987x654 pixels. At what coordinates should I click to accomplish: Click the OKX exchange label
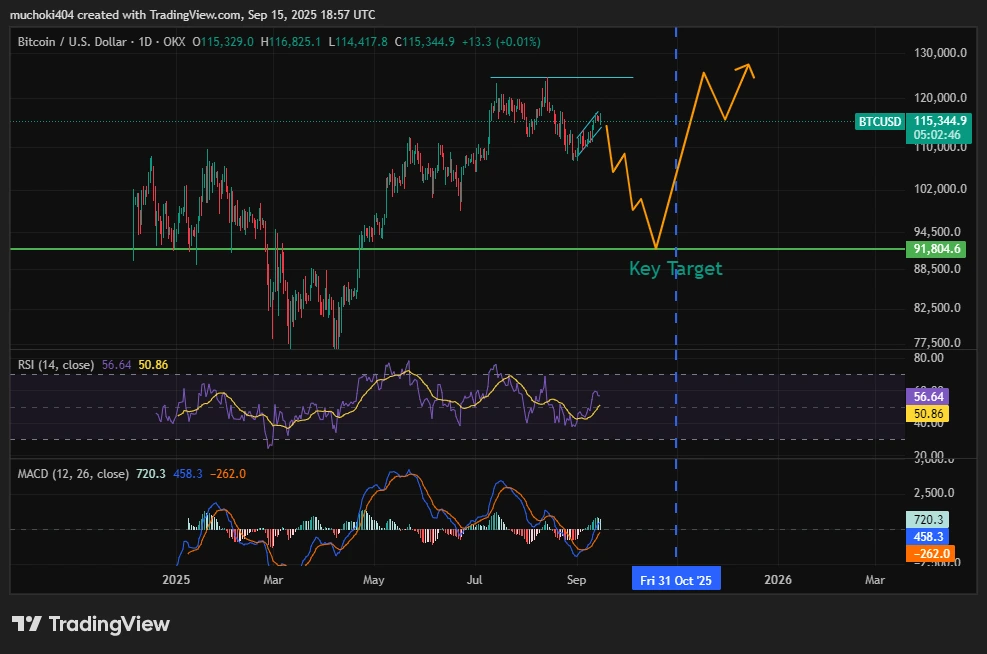click(x=174, y=42)
